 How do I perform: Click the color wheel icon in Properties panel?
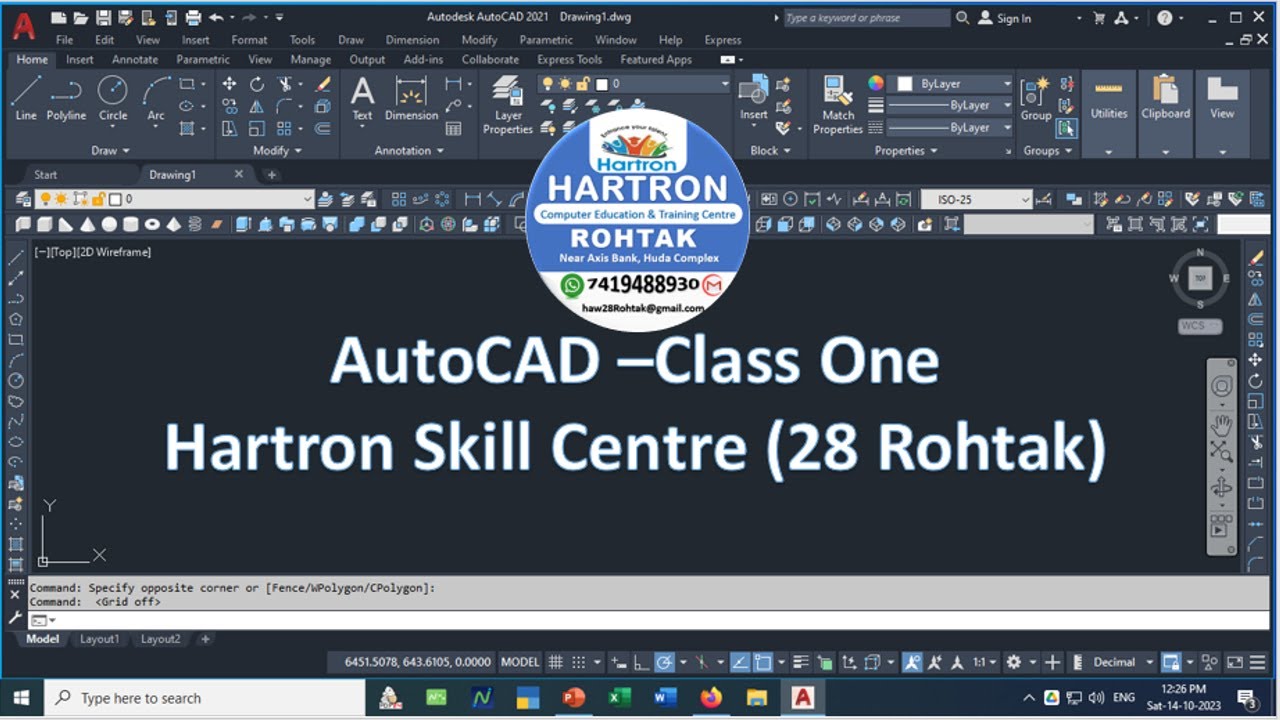[876, 84]
